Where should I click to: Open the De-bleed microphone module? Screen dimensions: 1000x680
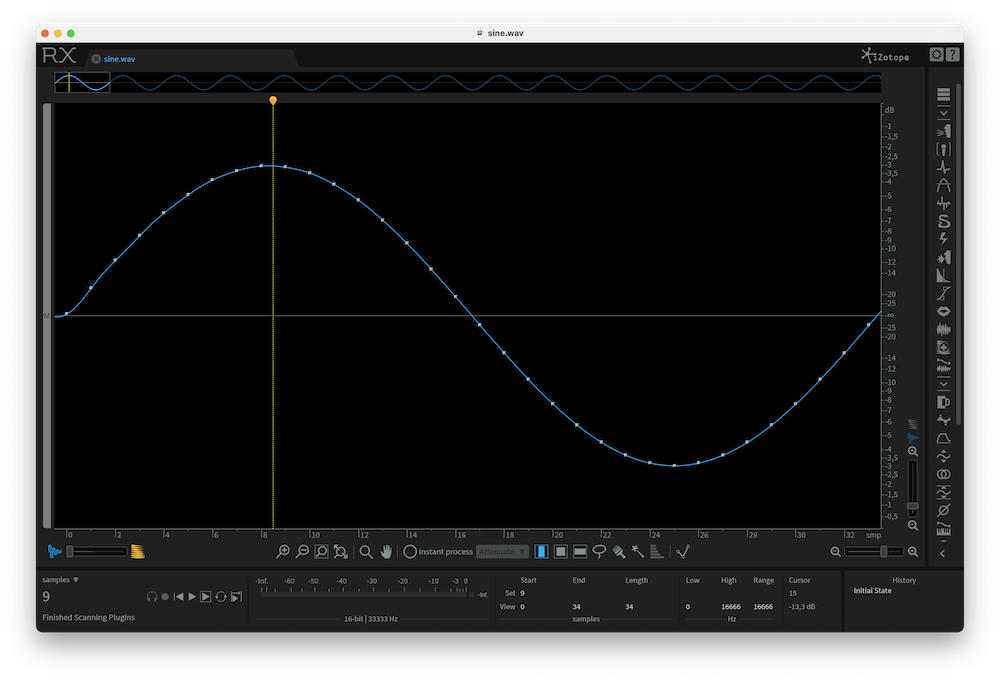coord(943,149)
